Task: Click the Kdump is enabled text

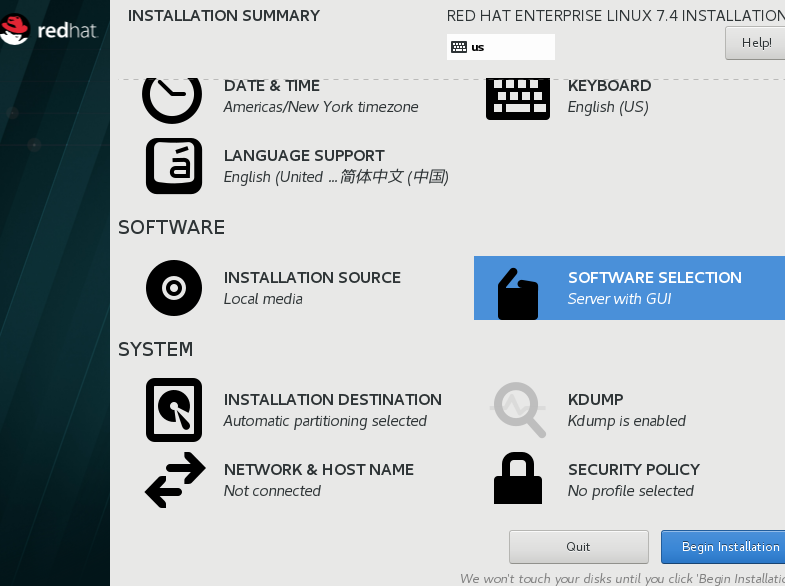Action: click(626, 421)
